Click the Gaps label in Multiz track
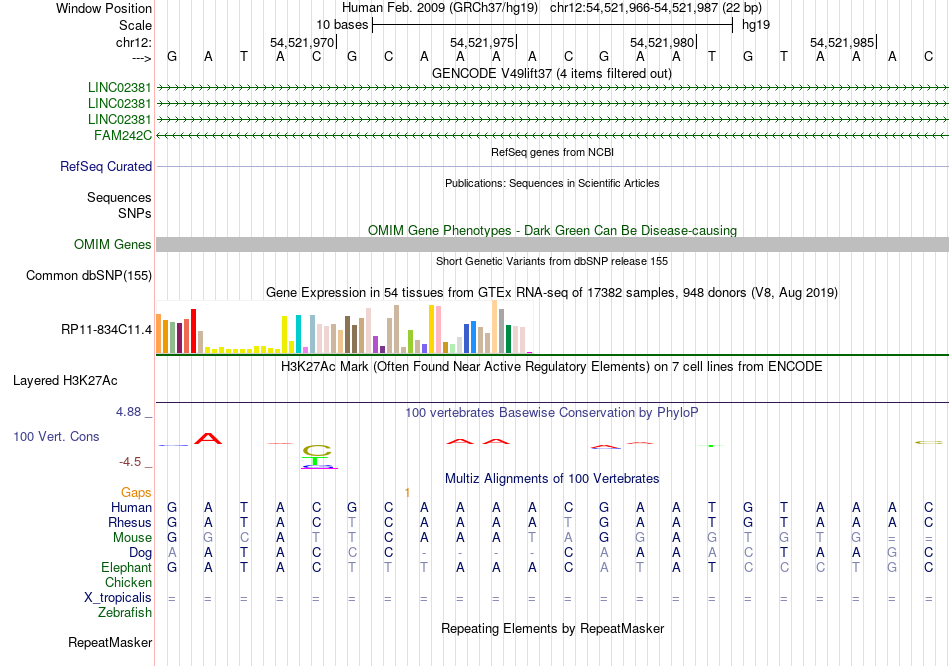950x666 pixels. (x=136, y=493)
